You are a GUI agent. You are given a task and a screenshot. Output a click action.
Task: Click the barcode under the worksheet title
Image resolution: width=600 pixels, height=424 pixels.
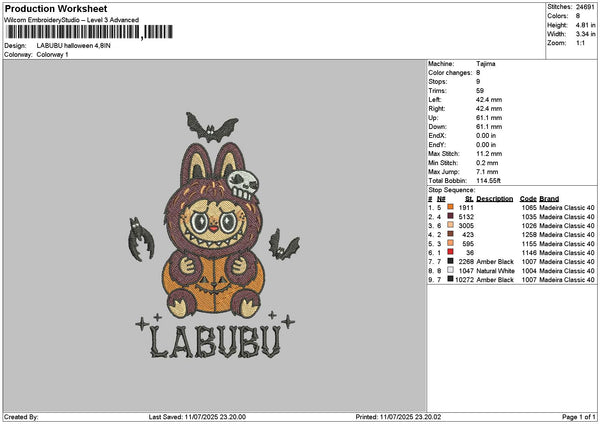[90, 32]
